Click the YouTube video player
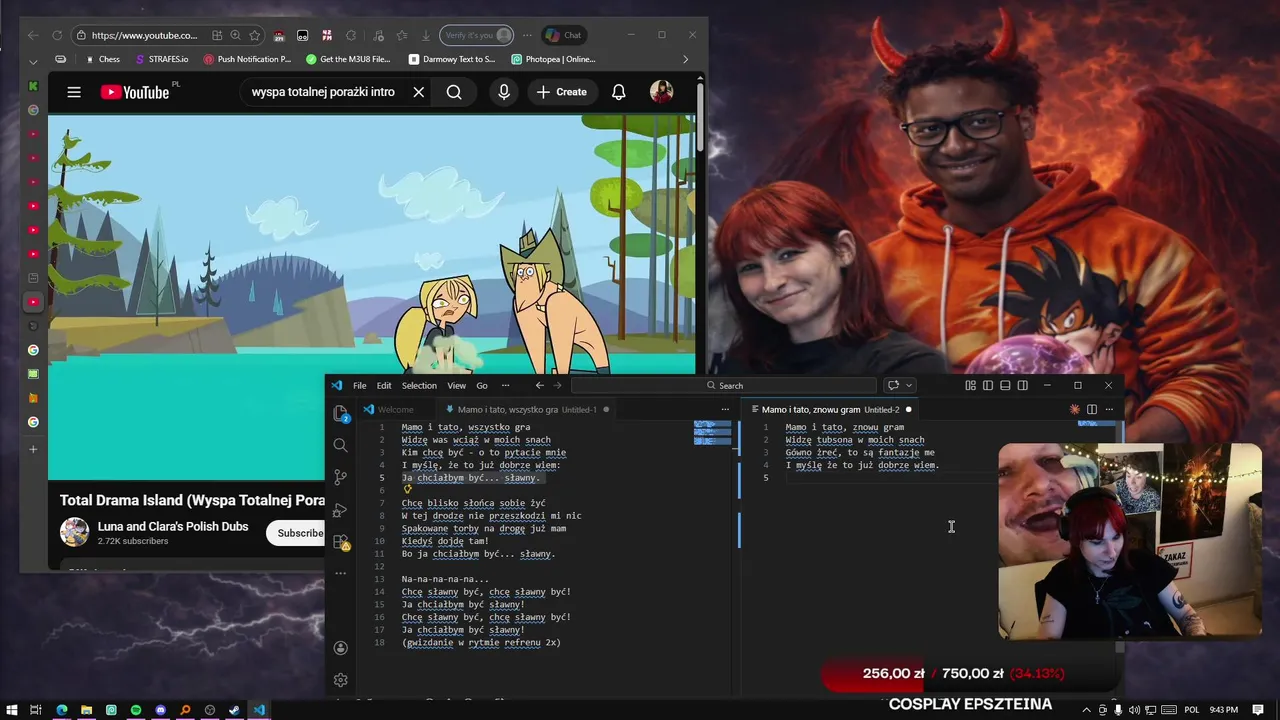Image resolution: width=1280 pixels, height=720 pixels. (371, 297)
